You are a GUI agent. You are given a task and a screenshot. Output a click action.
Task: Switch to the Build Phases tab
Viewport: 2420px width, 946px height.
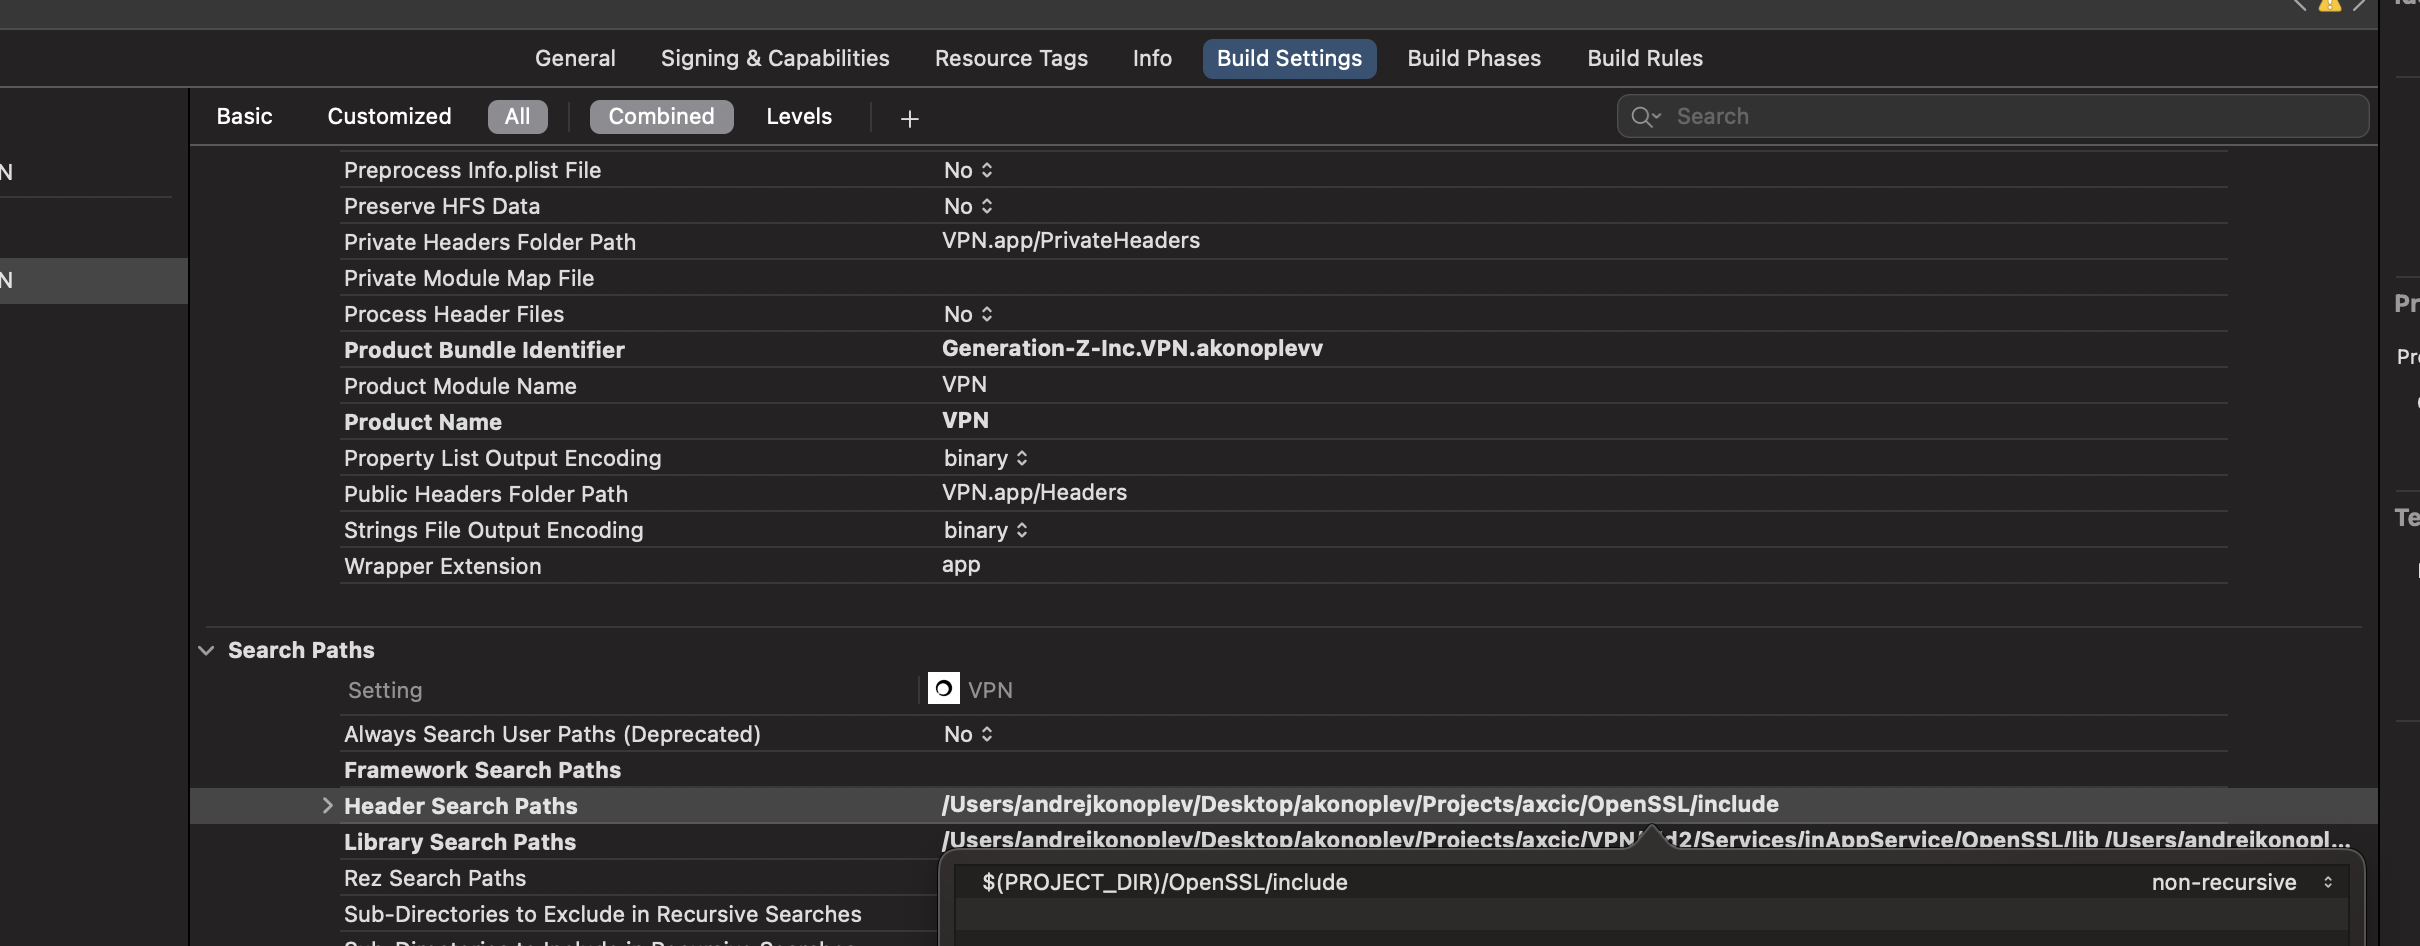coord(1473,59)
